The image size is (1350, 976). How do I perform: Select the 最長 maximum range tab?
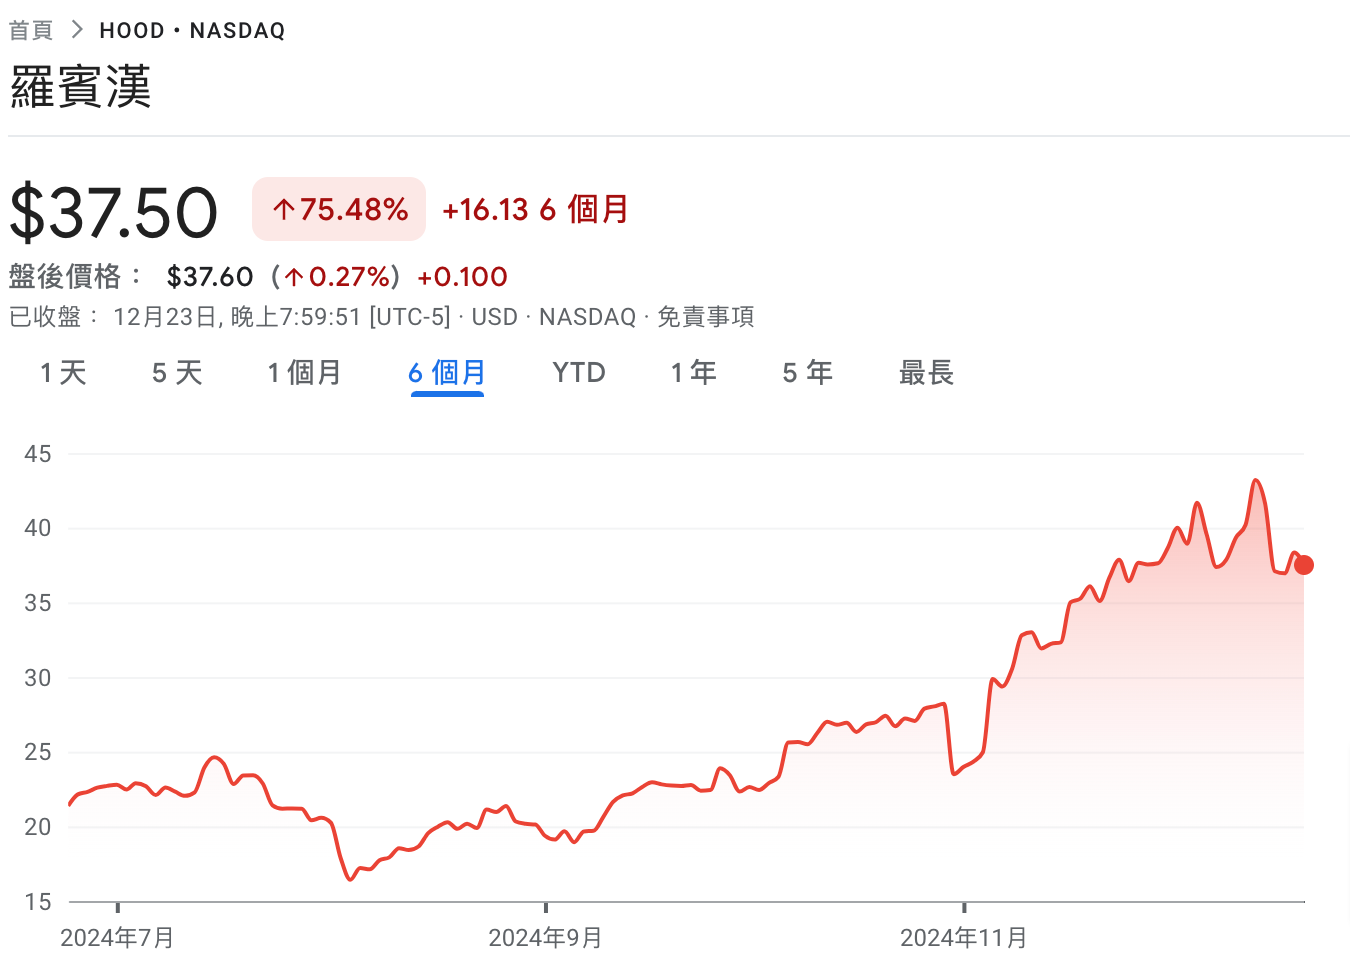(926, 373)
